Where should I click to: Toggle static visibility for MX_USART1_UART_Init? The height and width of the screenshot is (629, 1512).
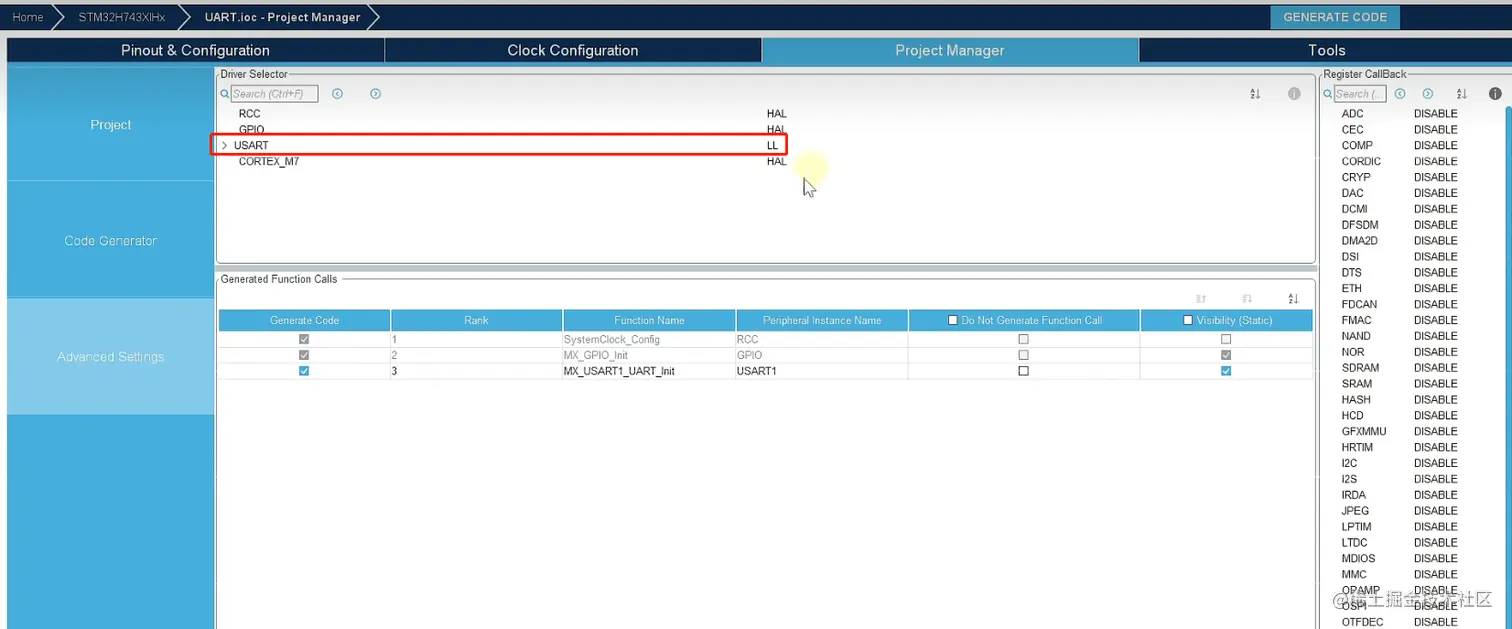1226,371
